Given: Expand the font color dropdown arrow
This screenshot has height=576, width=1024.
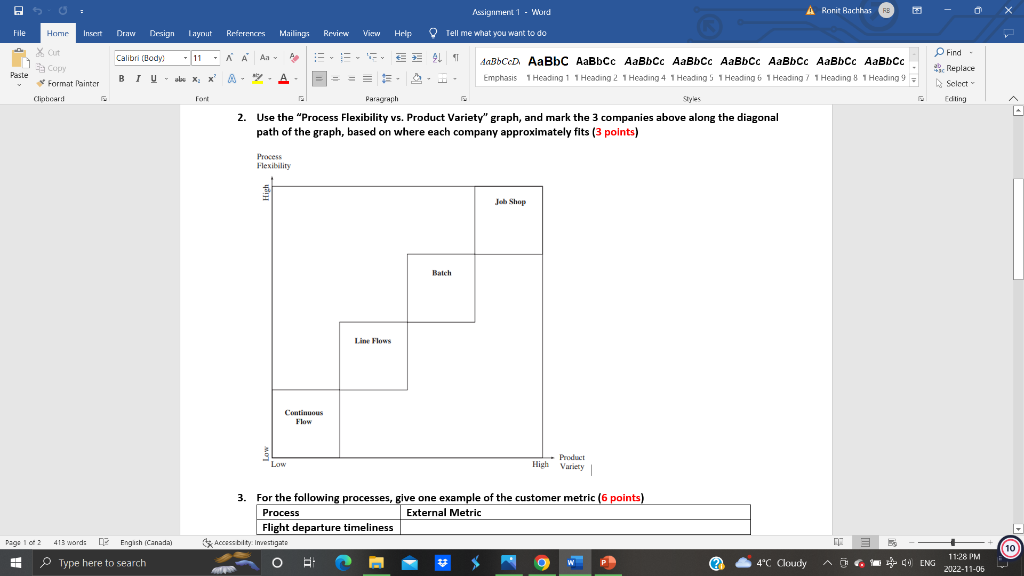Looking at the screenshot, I should coord(296,79).
